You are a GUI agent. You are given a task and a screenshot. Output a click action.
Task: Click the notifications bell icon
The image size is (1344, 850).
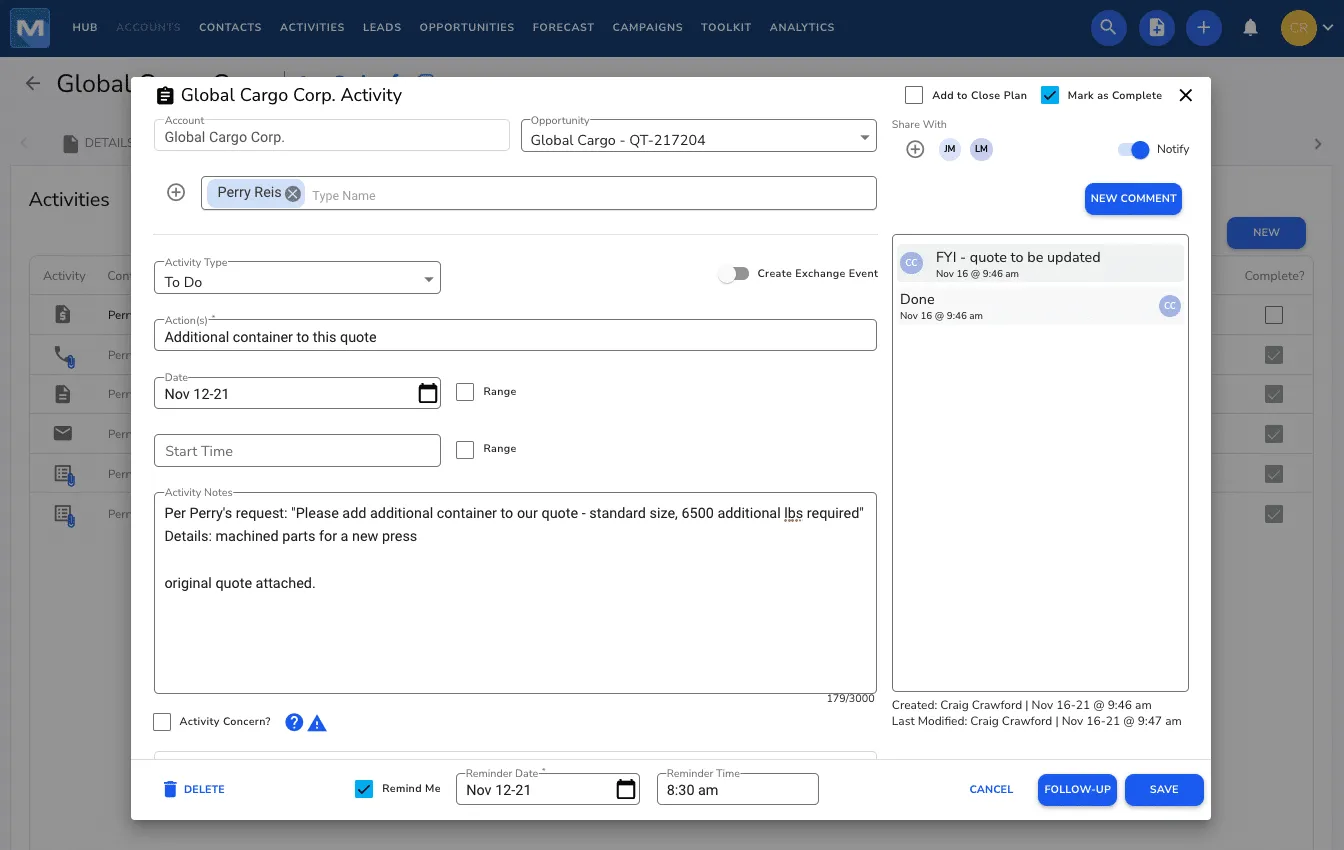1250,28
